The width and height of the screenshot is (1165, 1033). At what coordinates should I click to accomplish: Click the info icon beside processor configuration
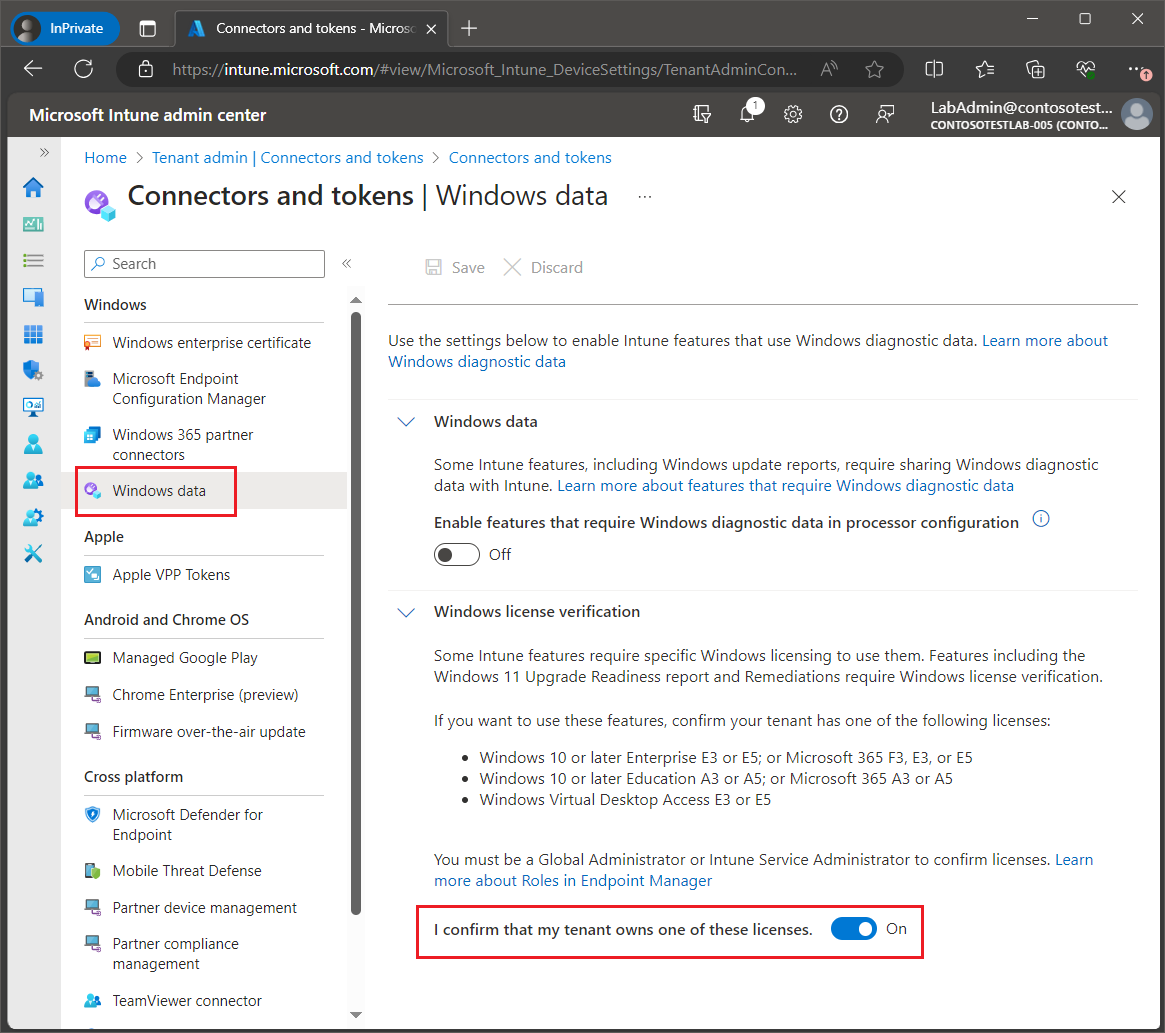click(x=1041, y=519)
